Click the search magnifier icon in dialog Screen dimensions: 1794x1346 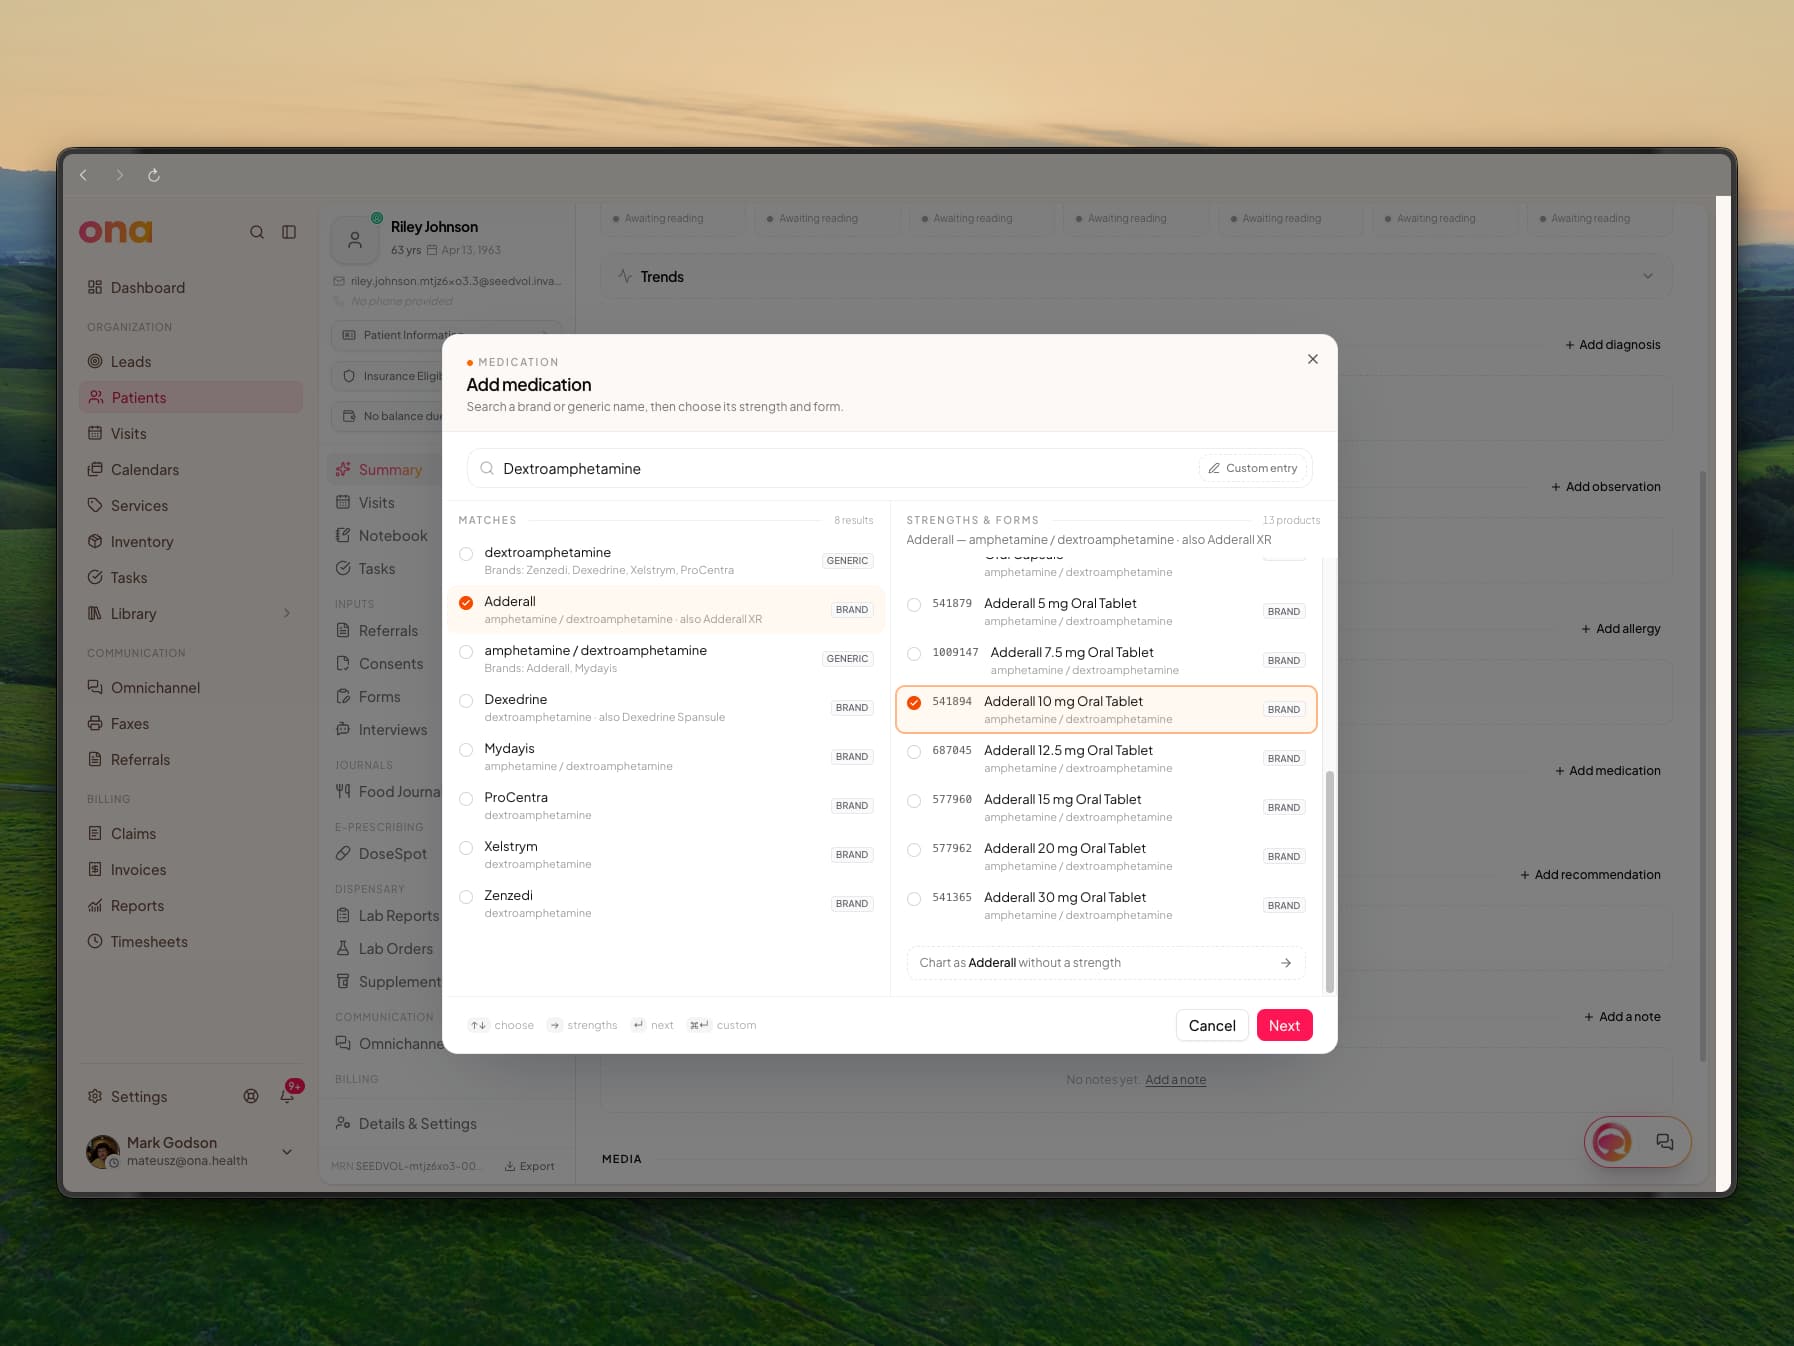coord(487,469)
